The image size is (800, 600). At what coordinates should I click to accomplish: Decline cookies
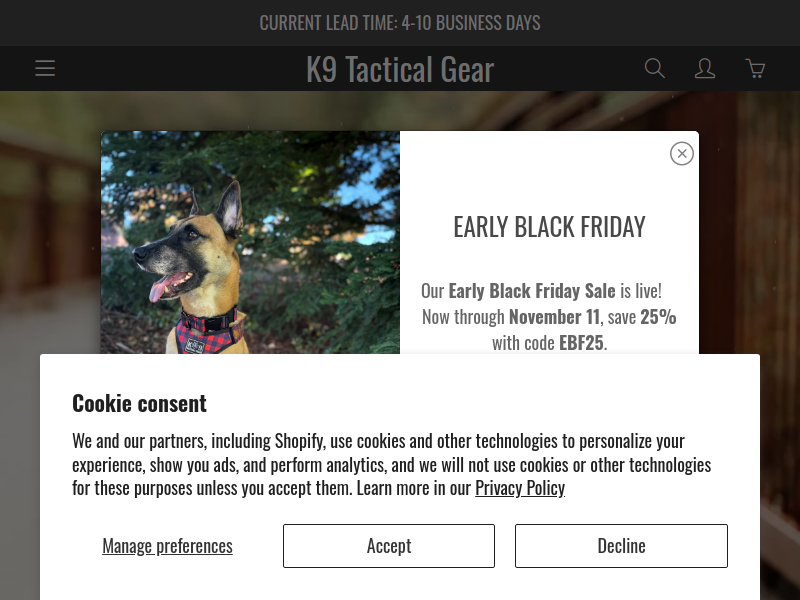[621, 546]
